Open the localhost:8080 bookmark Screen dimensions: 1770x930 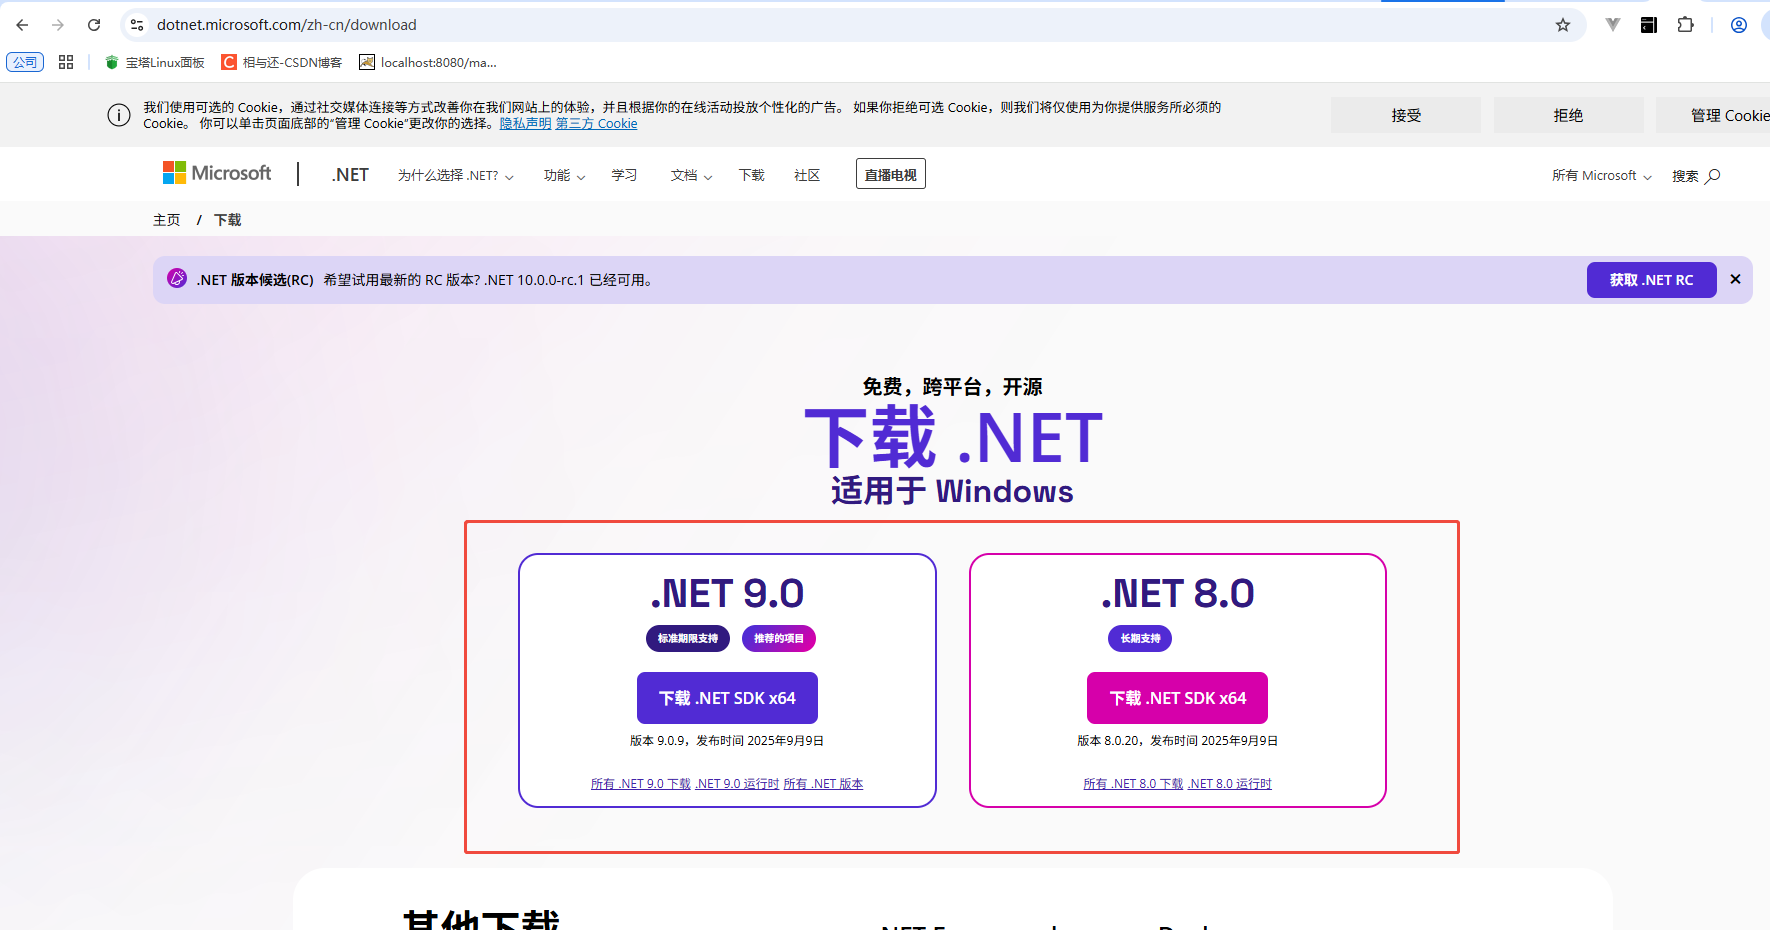point(428,62)
